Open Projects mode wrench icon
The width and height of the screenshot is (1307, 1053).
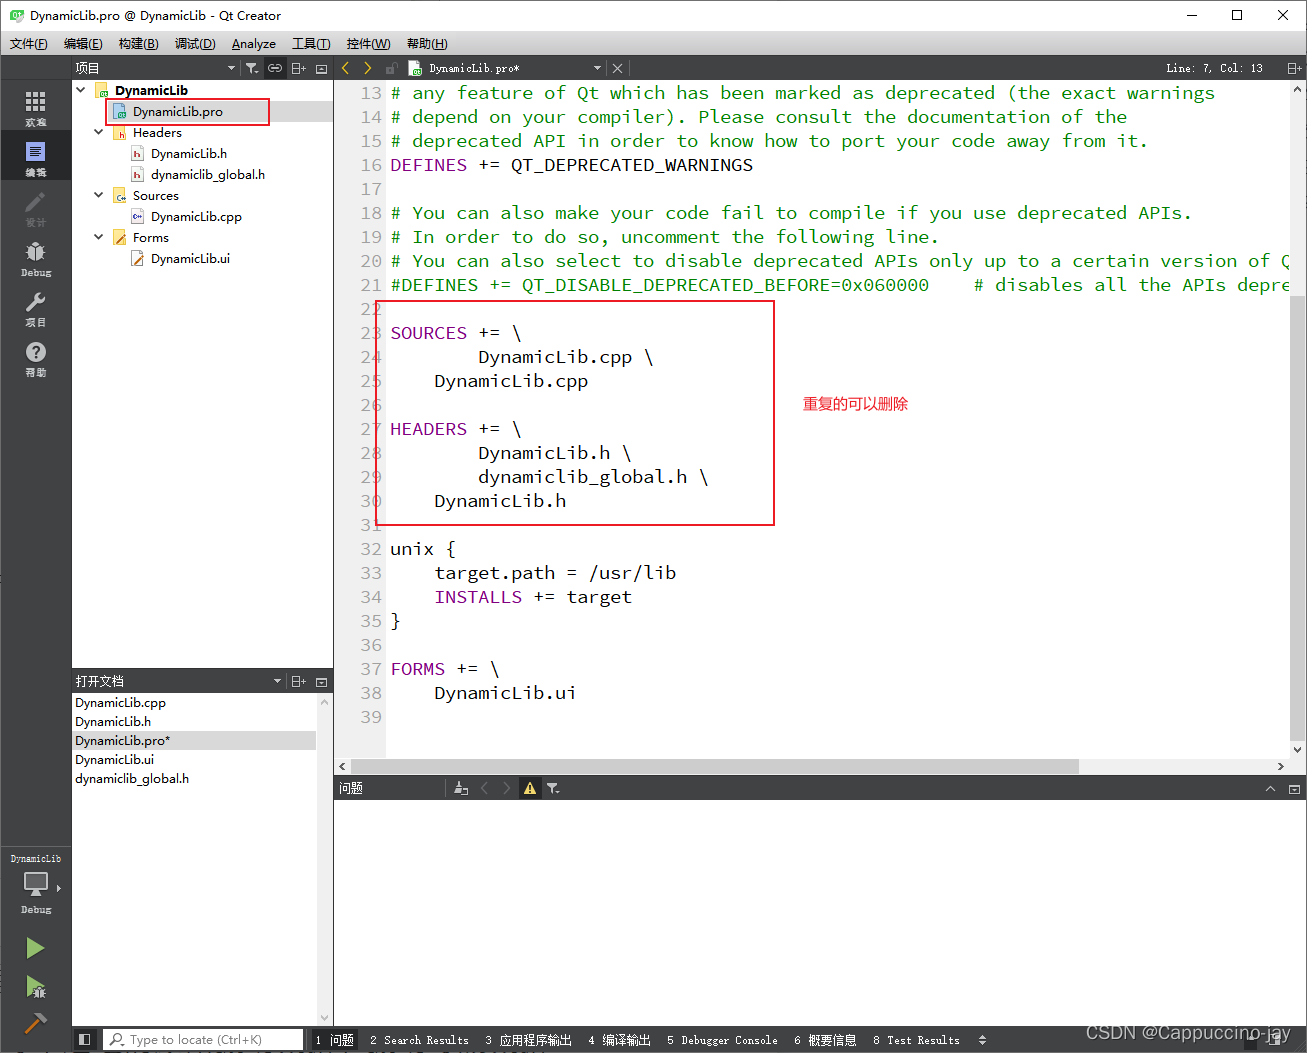click(35, 307)
